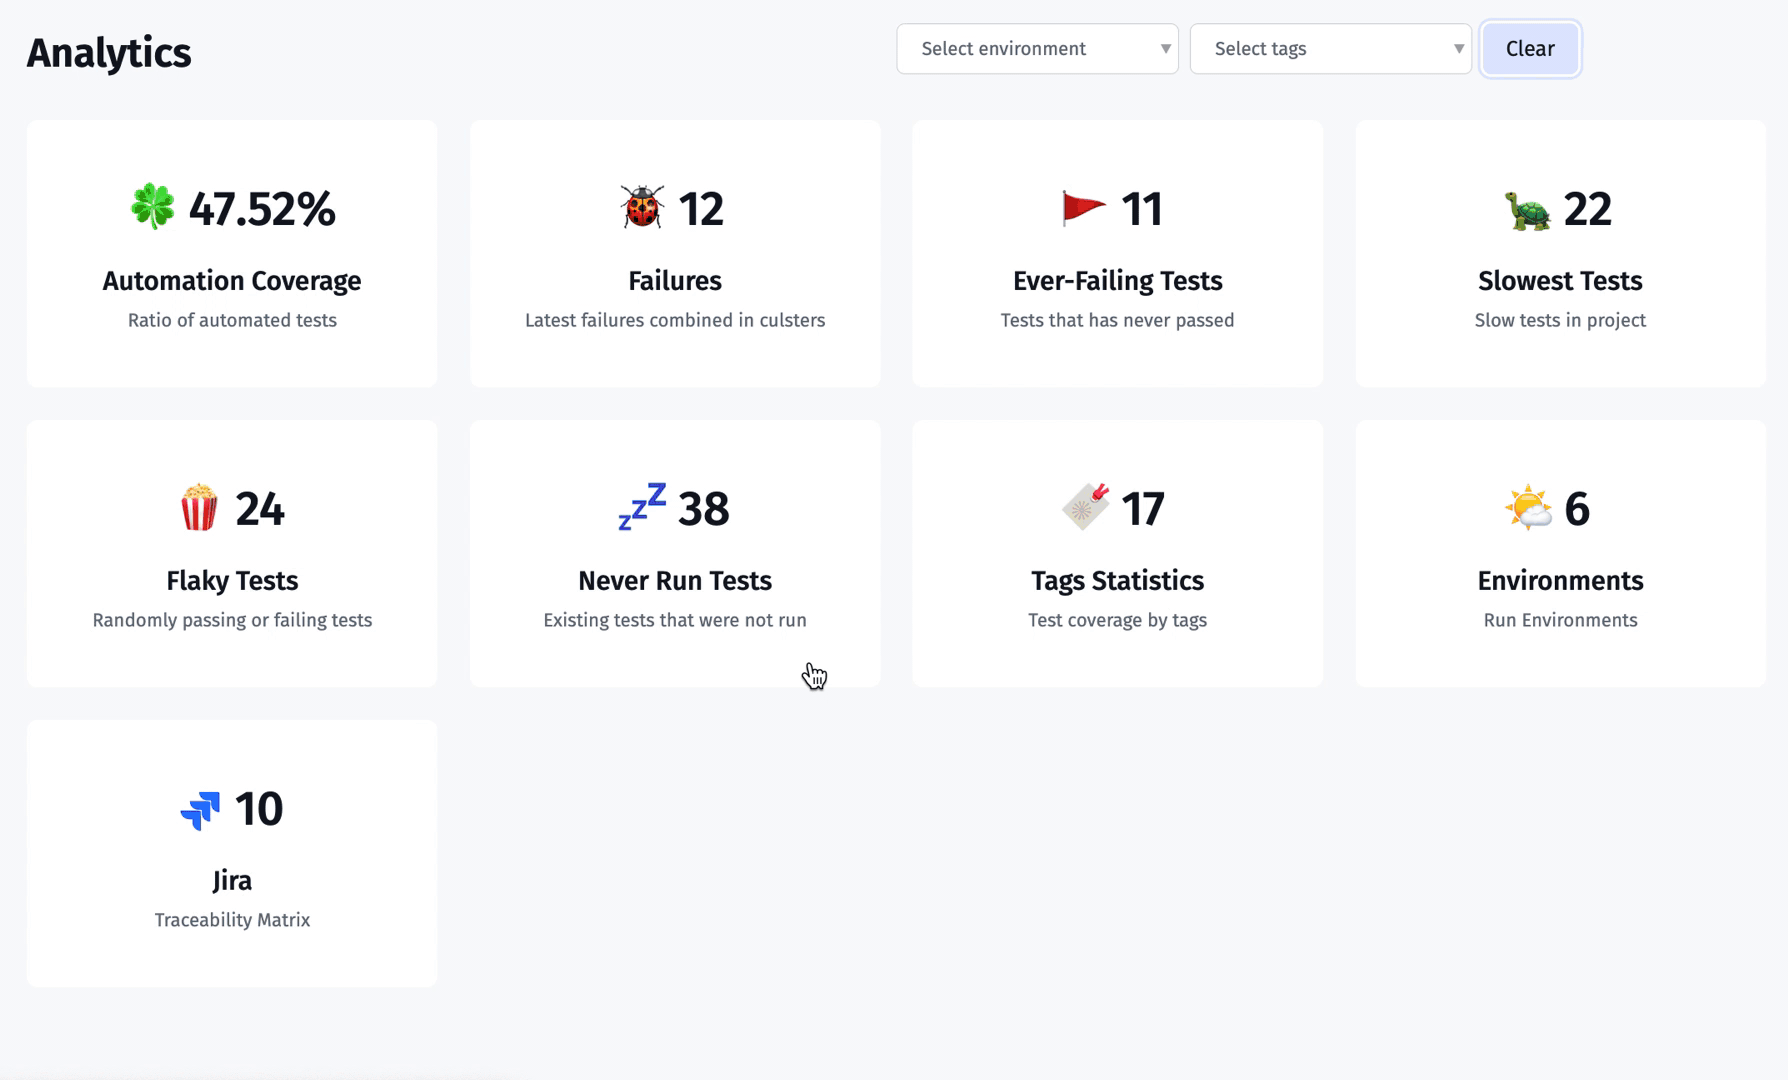Viewport: 1788px width, 1080px height.
Task: Click the Jira count 10
Action: click(x=259, y=809)
